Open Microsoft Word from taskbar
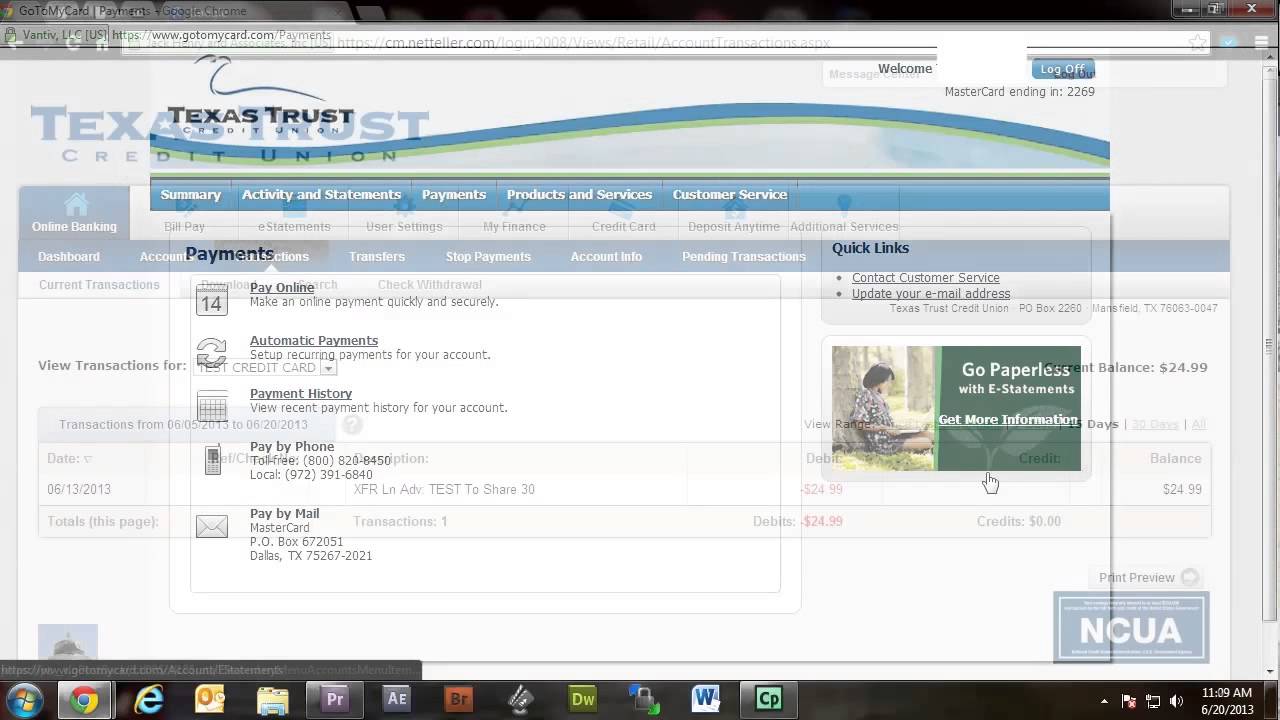 (x=706, y=699)
